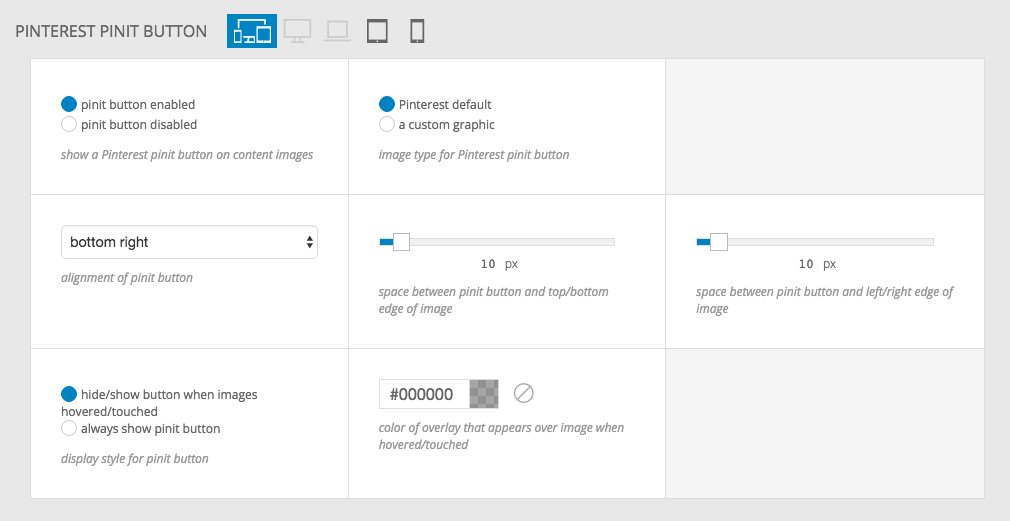1010x521 pixels.
Task: Click 'space between pinit button and left/right edge' text
Action: (x=824, y=300)
